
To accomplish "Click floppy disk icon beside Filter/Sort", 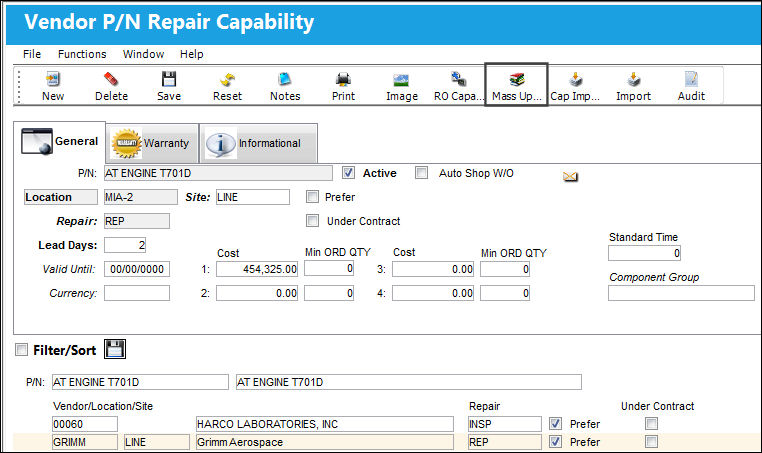I will (115, 349).
